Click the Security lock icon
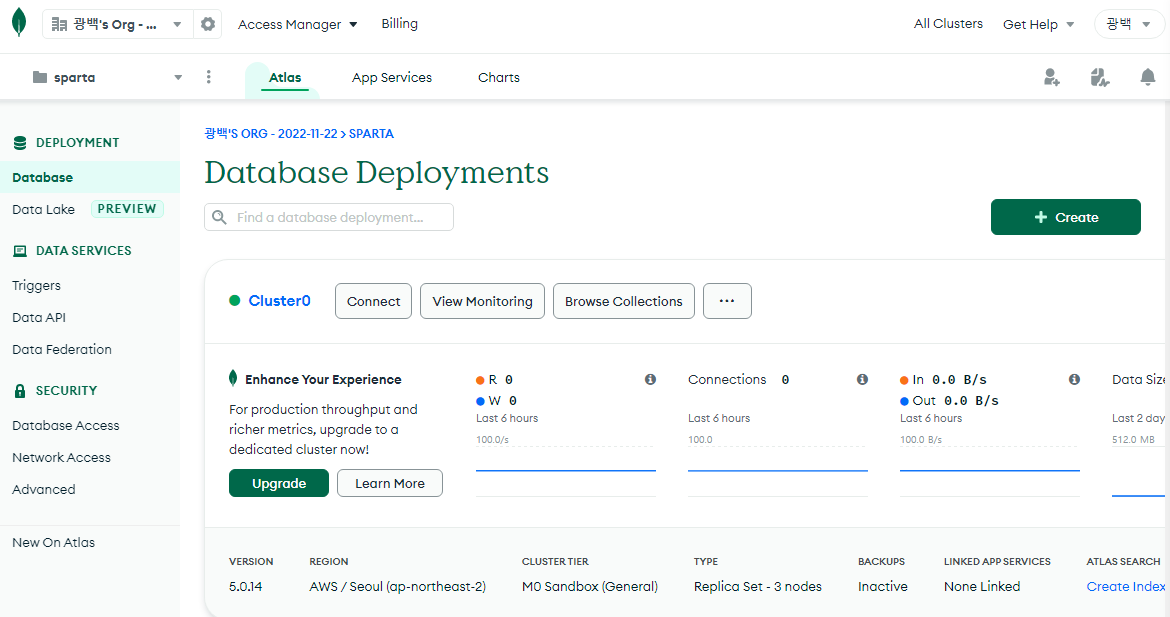1170x617 pixels. point(20,390)
